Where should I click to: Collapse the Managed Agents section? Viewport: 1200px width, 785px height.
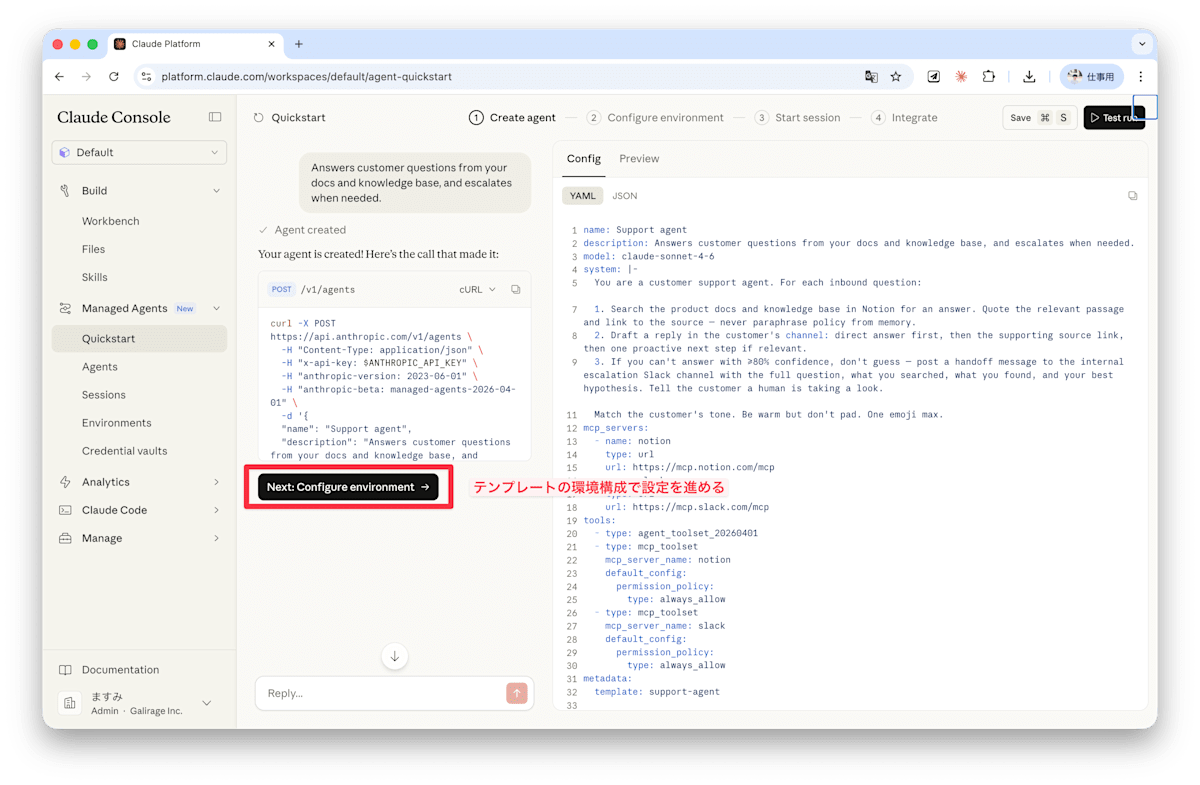[x=217, y=308]
